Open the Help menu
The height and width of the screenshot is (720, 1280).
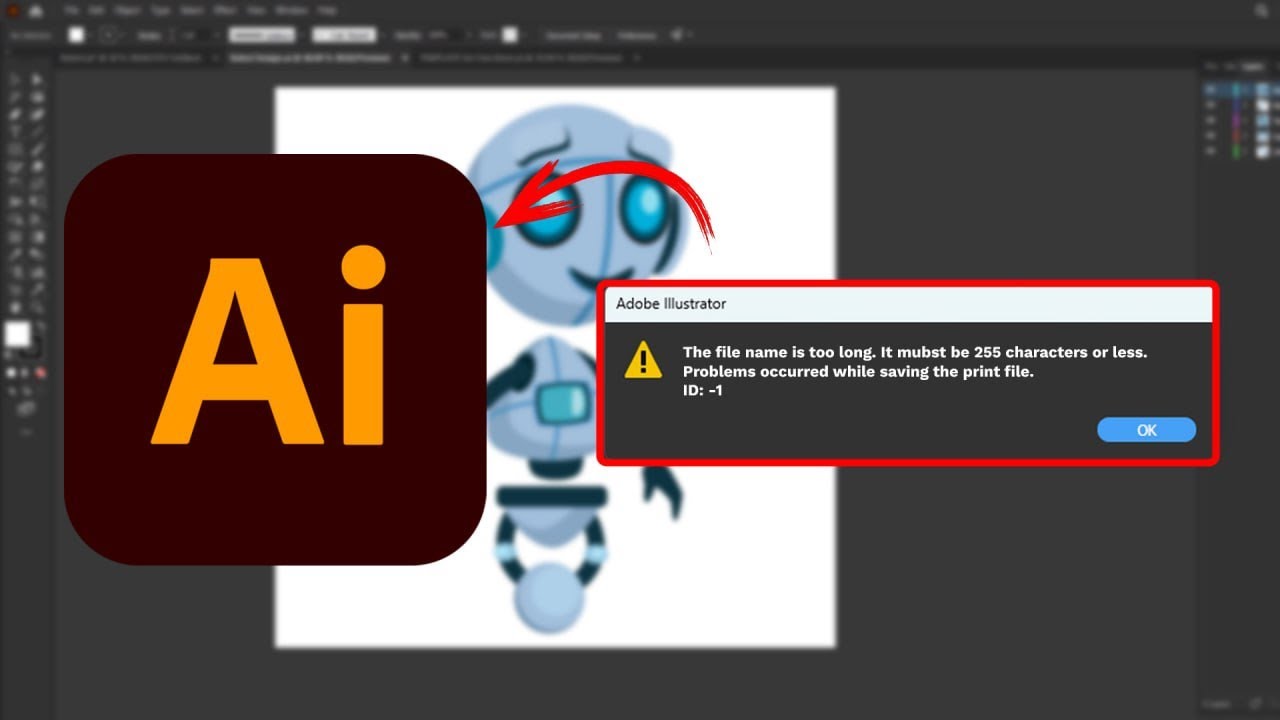(x=326, y=10)
